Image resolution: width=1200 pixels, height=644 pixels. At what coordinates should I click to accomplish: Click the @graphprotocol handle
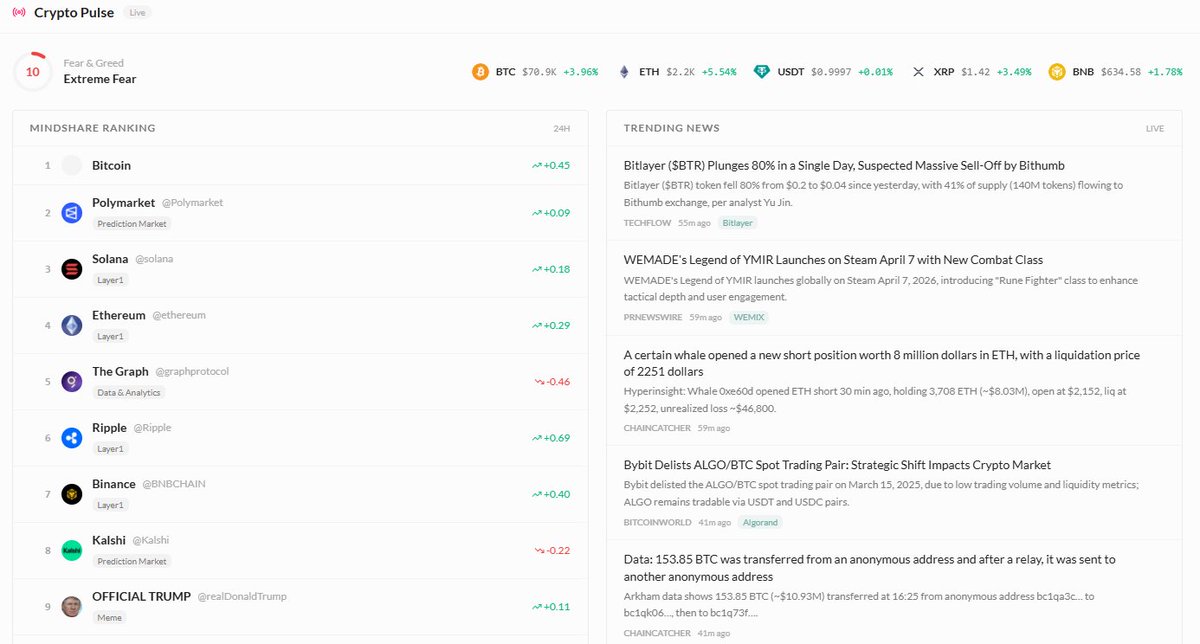(x=192, y=371)
